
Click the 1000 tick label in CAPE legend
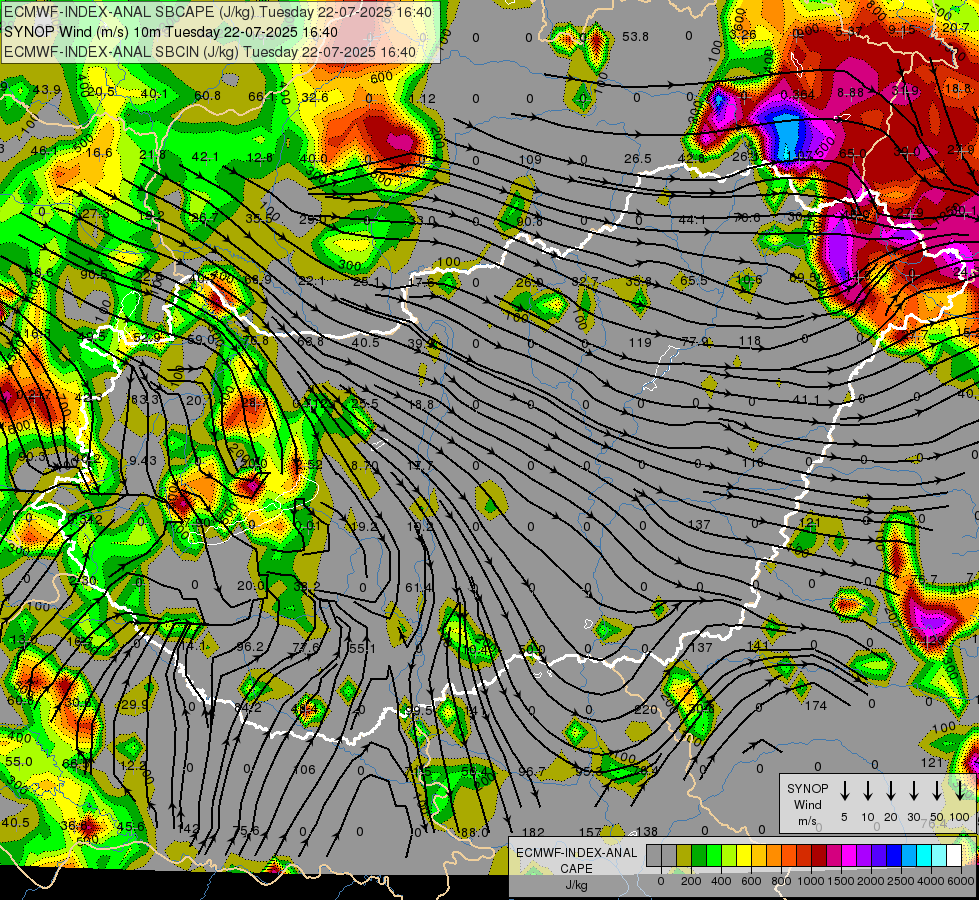click(811, 881)
